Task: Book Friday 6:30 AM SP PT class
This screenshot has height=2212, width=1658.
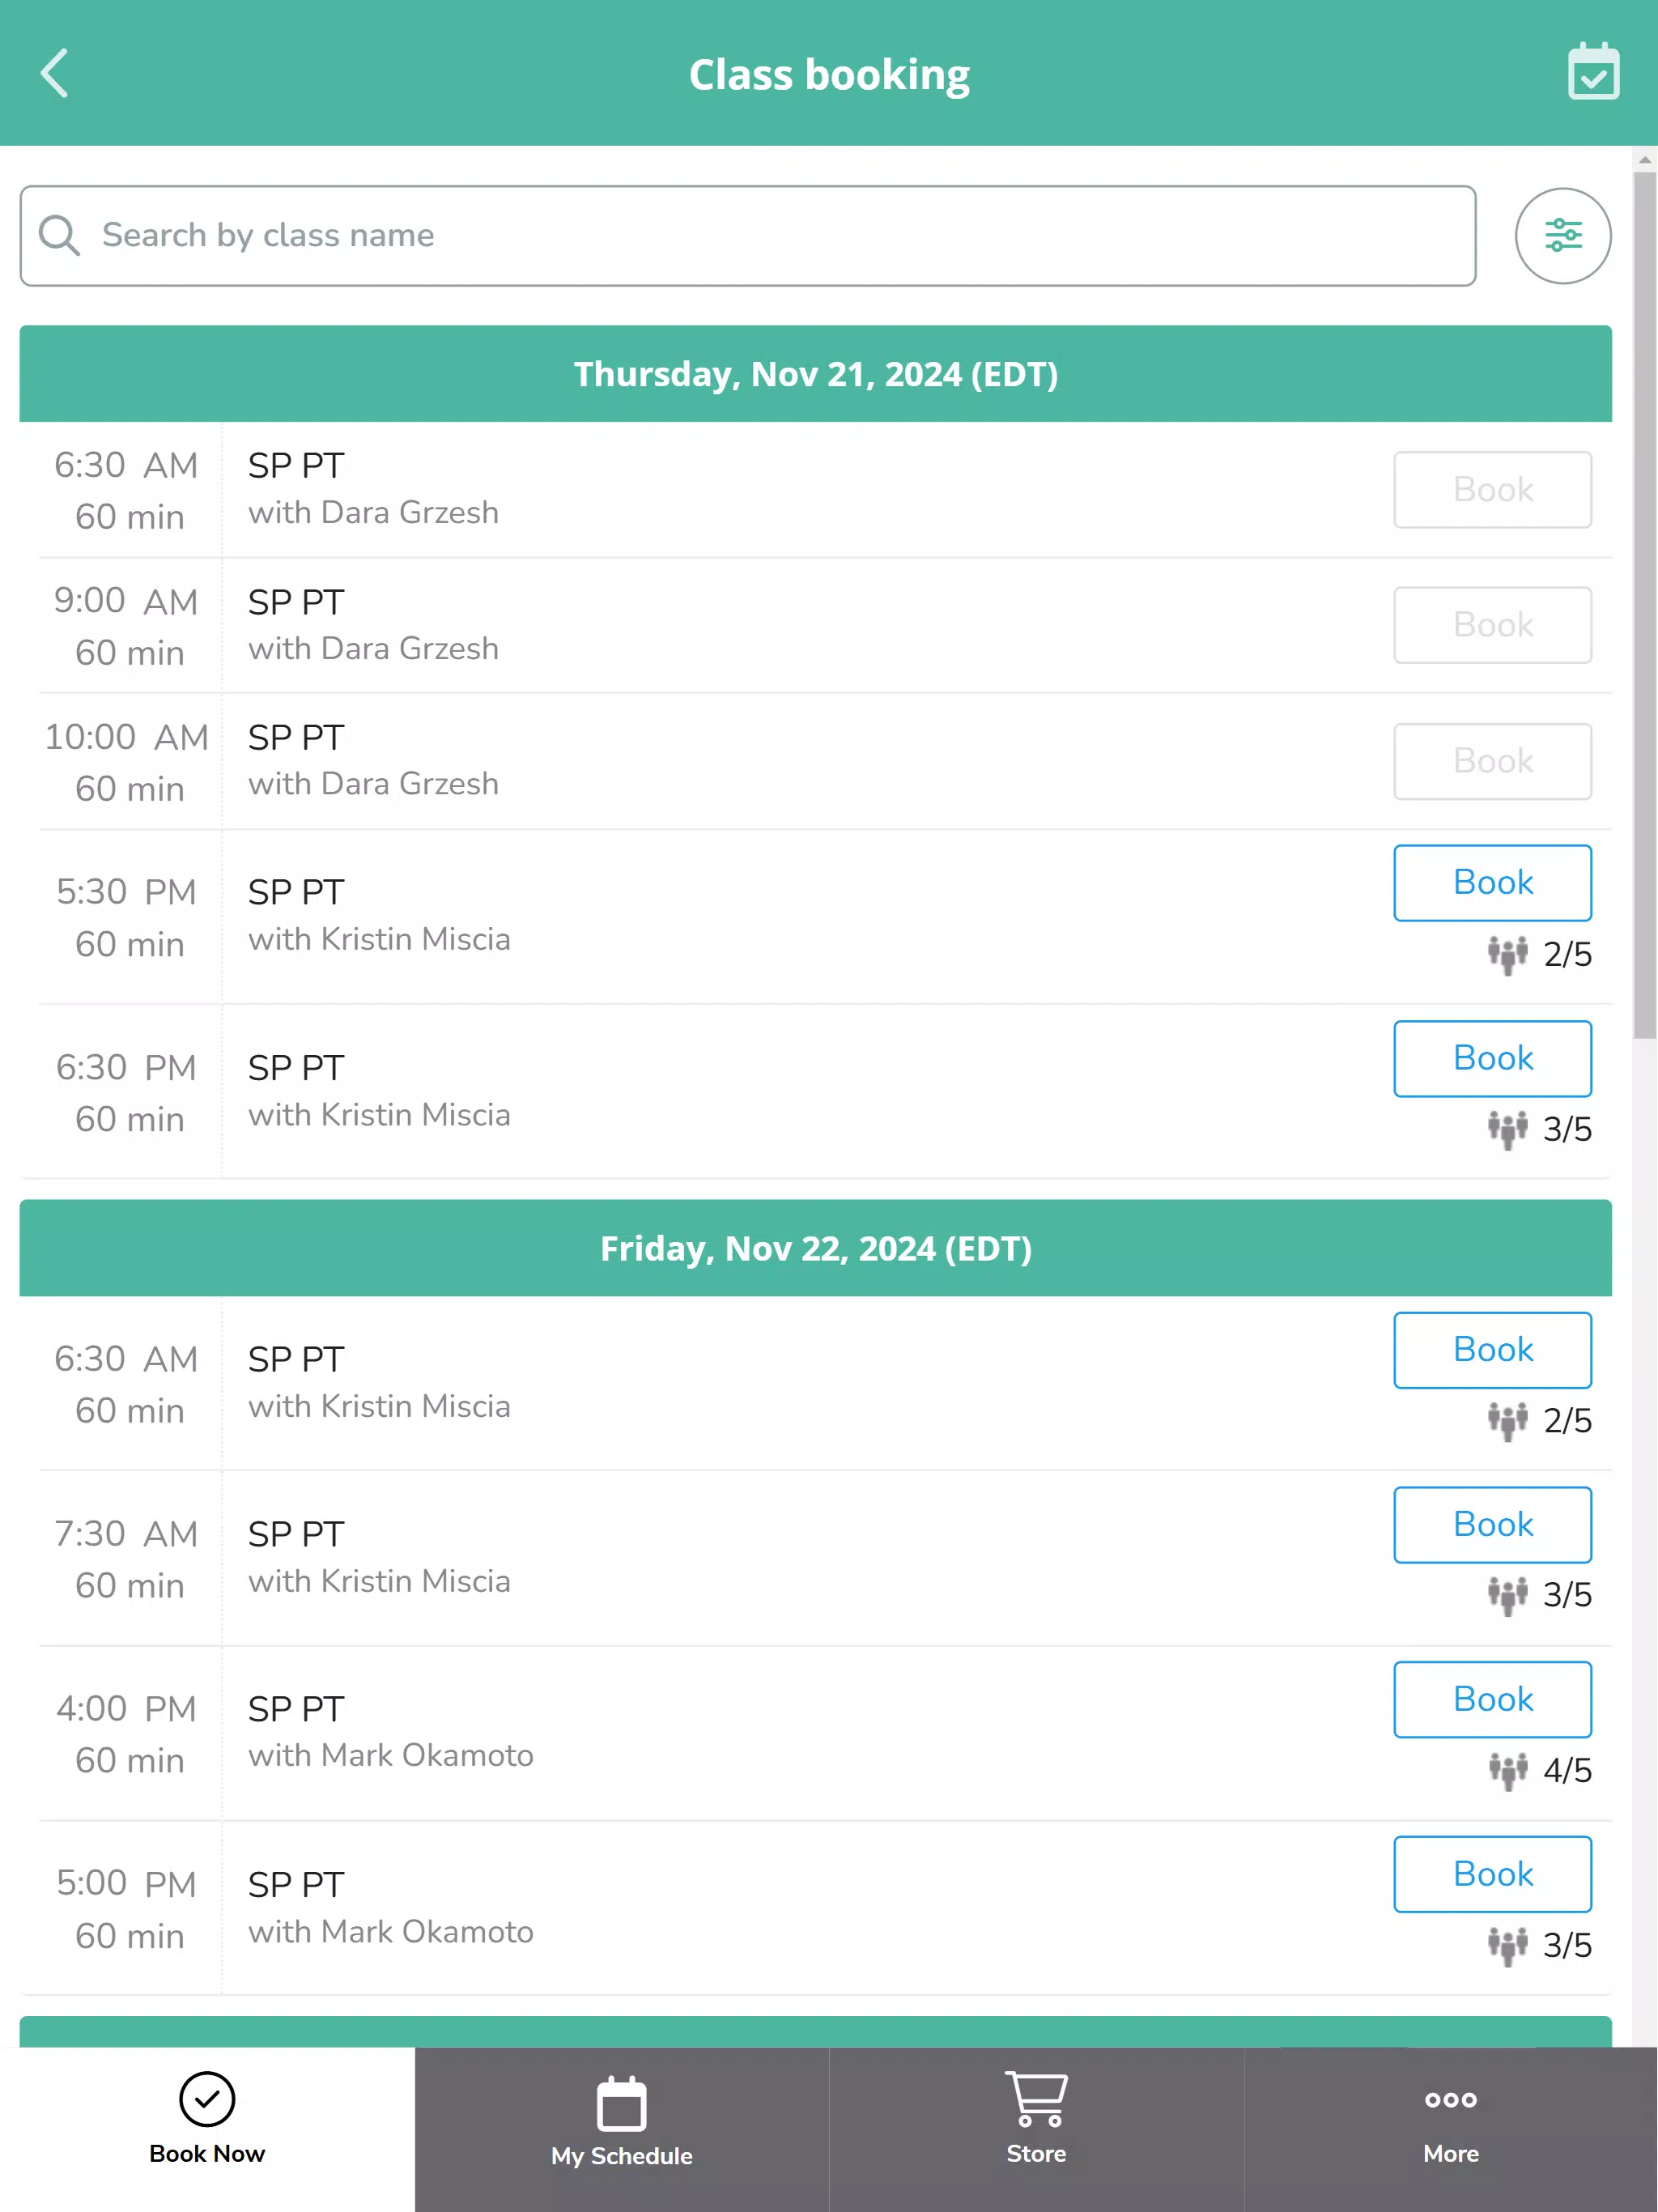Action: pos(1492,1350)
